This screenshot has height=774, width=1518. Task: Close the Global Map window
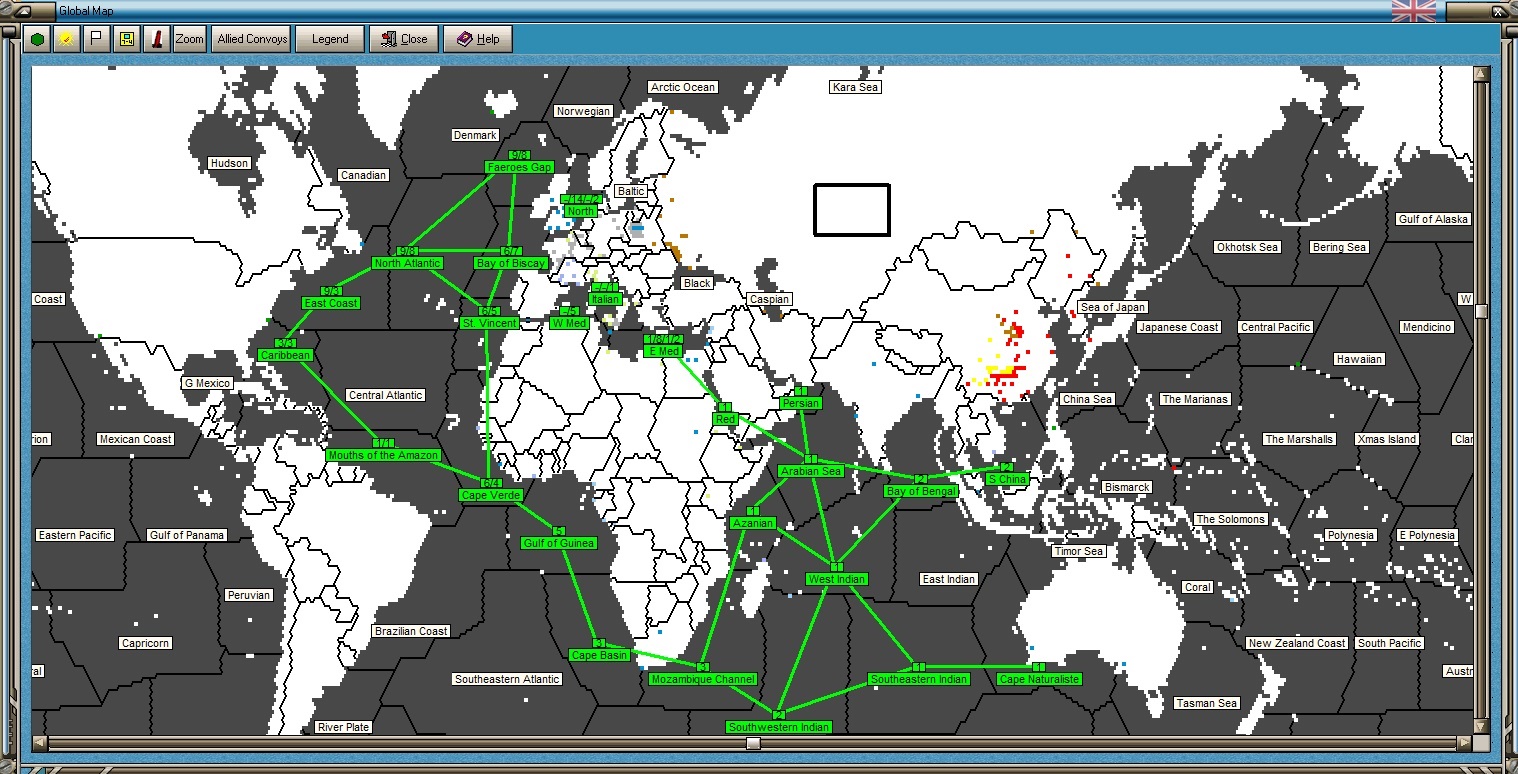[404, 39]
